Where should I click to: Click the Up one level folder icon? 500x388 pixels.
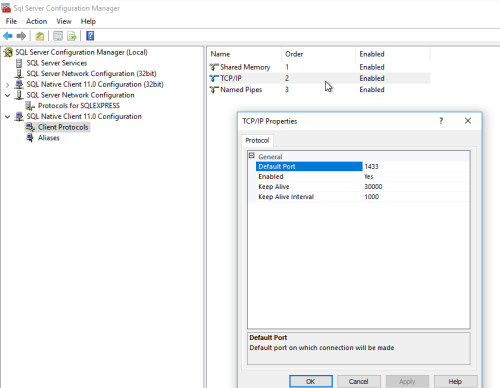pos(40,36)
